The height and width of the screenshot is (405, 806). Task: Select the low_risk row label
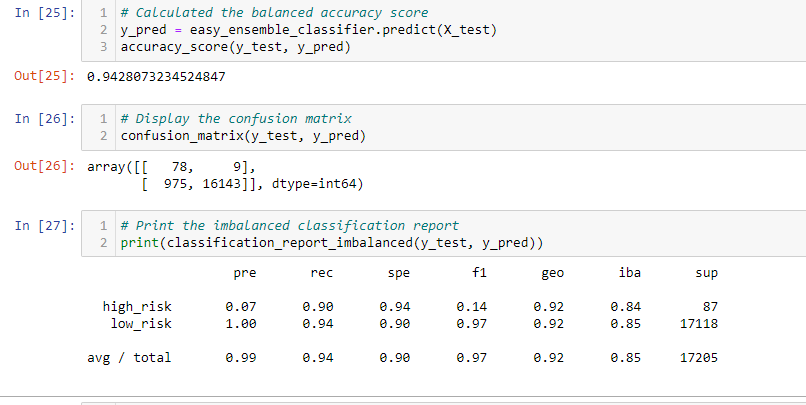click(141, 324)
